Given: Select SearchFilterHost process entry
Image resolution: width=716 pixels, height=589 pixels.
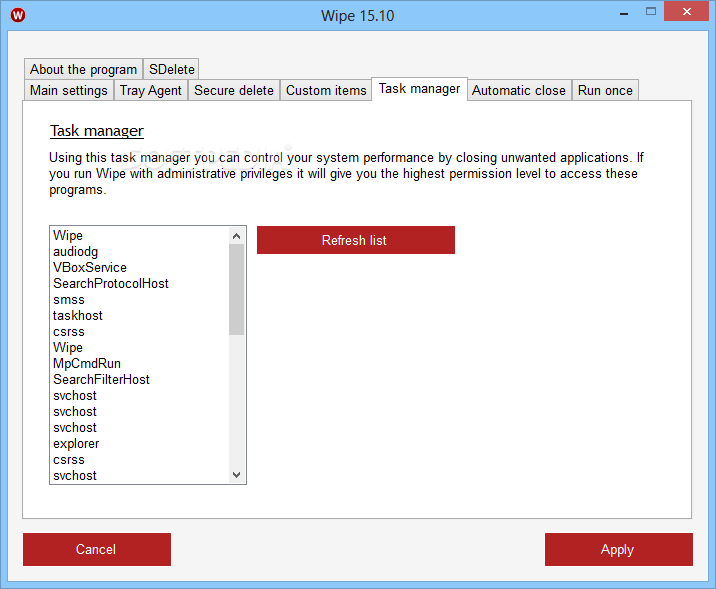Looking at the screenshot, I should tap(140, 379).
